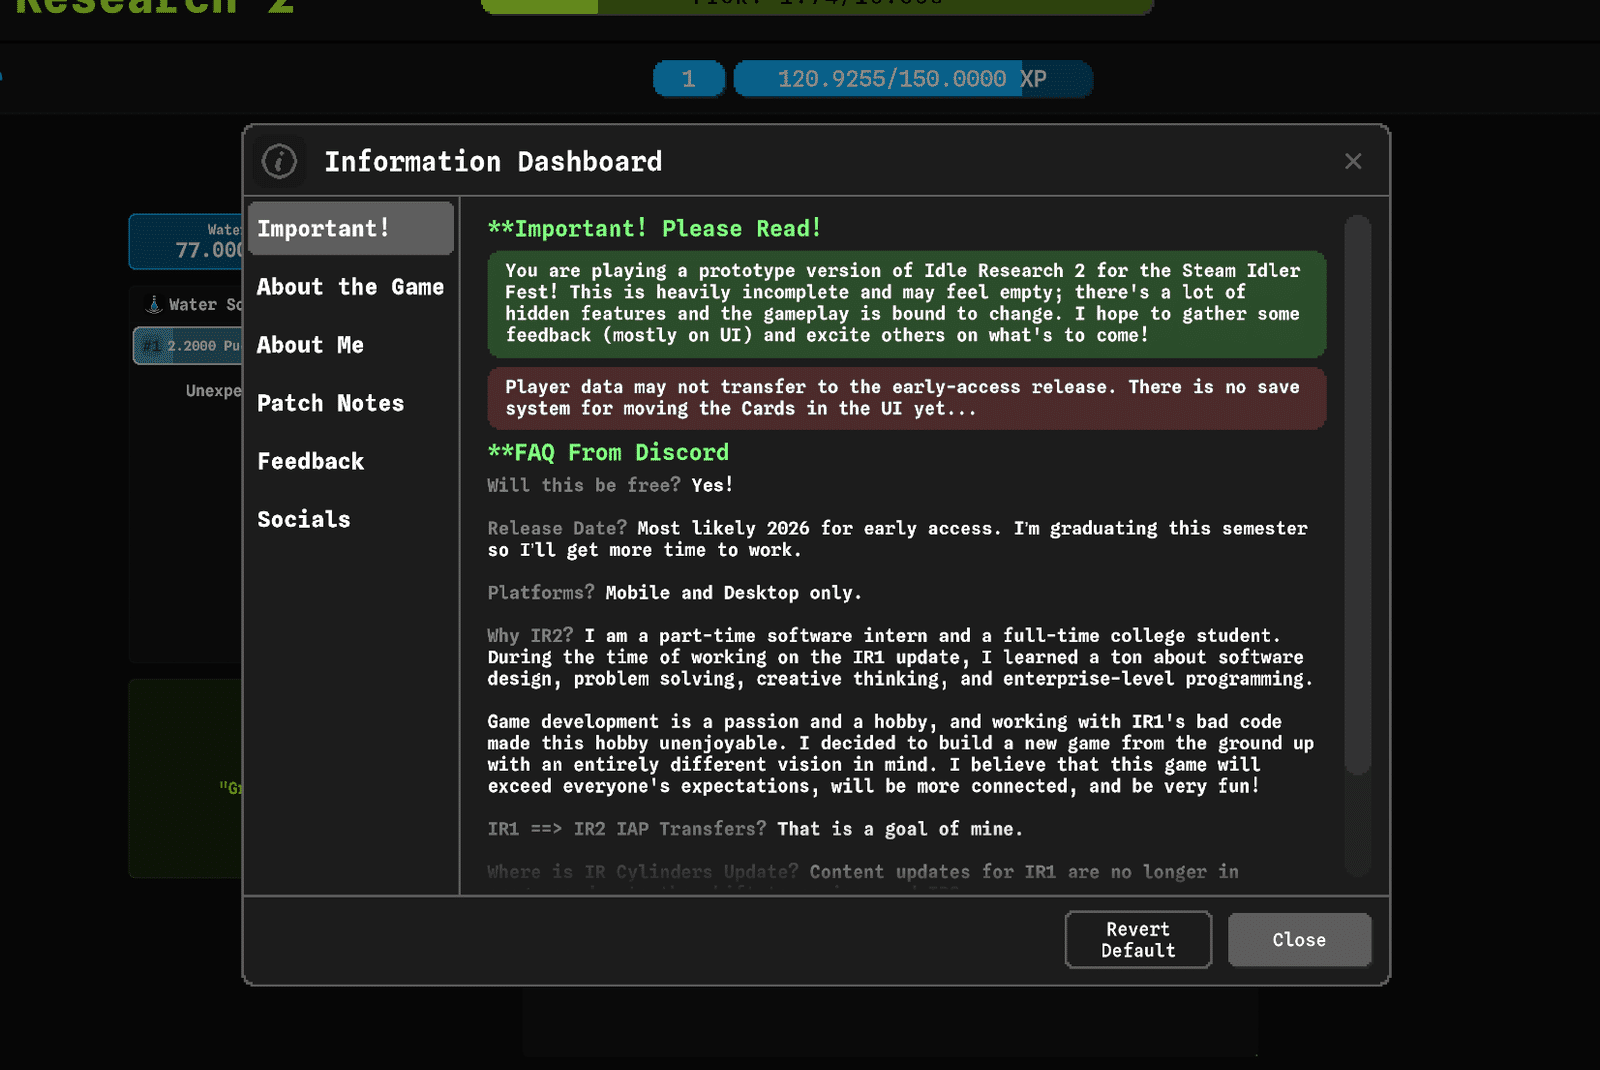1600x1070 pixels.
Task: Click the 'Why IR2?' question text
Action: click(531, 636)
